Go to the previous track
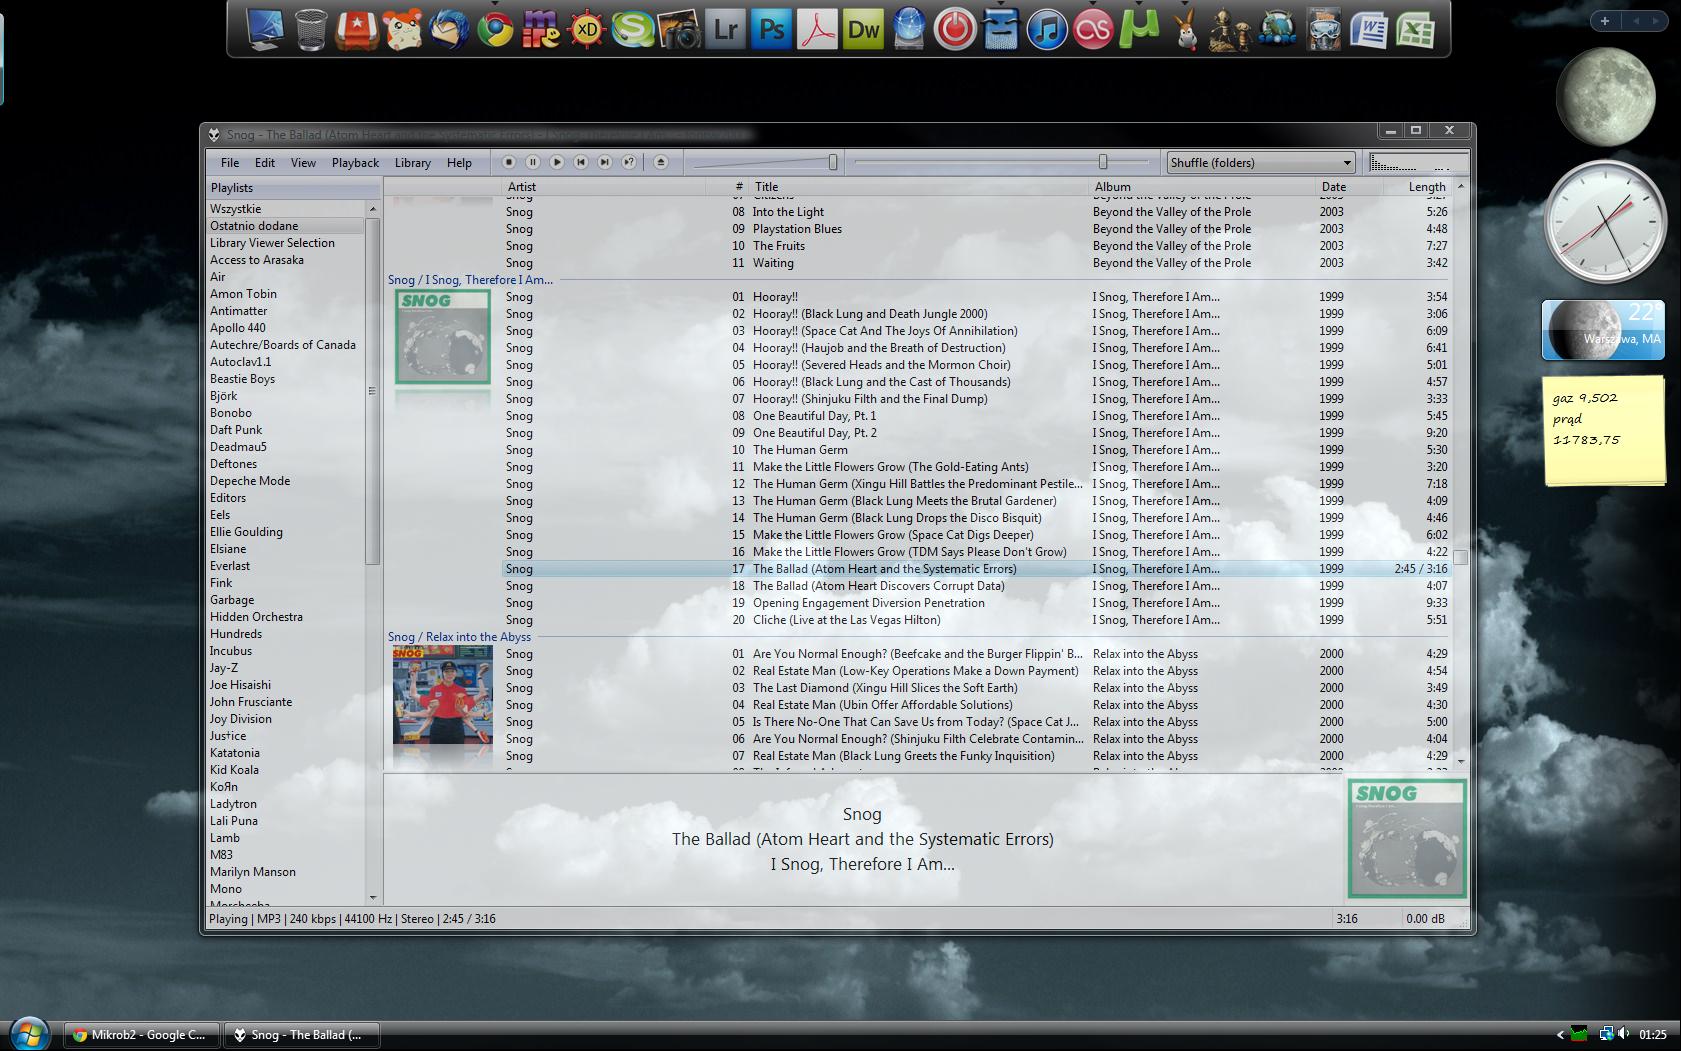The height and width of the screenshot is (1051, 1681). [x=580, y=162]
